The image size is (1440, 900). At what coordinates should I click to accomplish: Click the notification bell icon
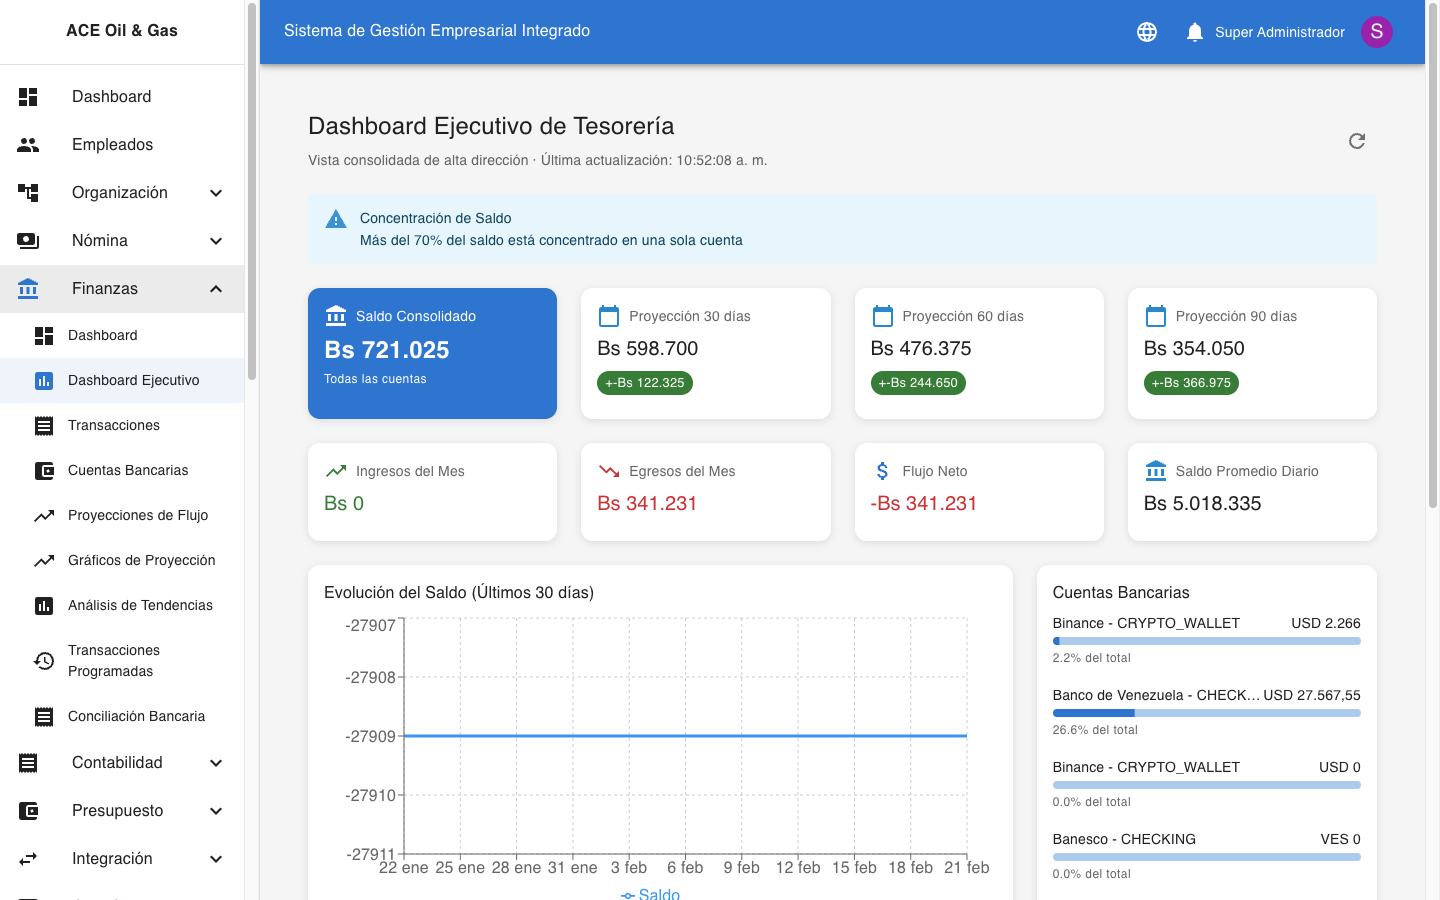(1194, 32)
